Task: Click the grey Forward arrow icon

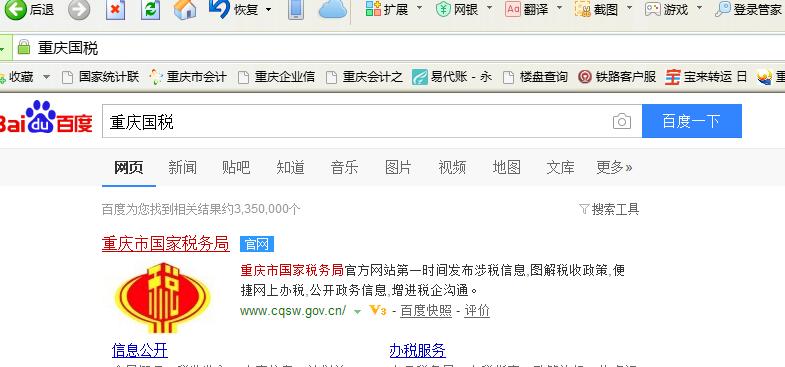Action: pyautogui.click(x=79, y=10)
